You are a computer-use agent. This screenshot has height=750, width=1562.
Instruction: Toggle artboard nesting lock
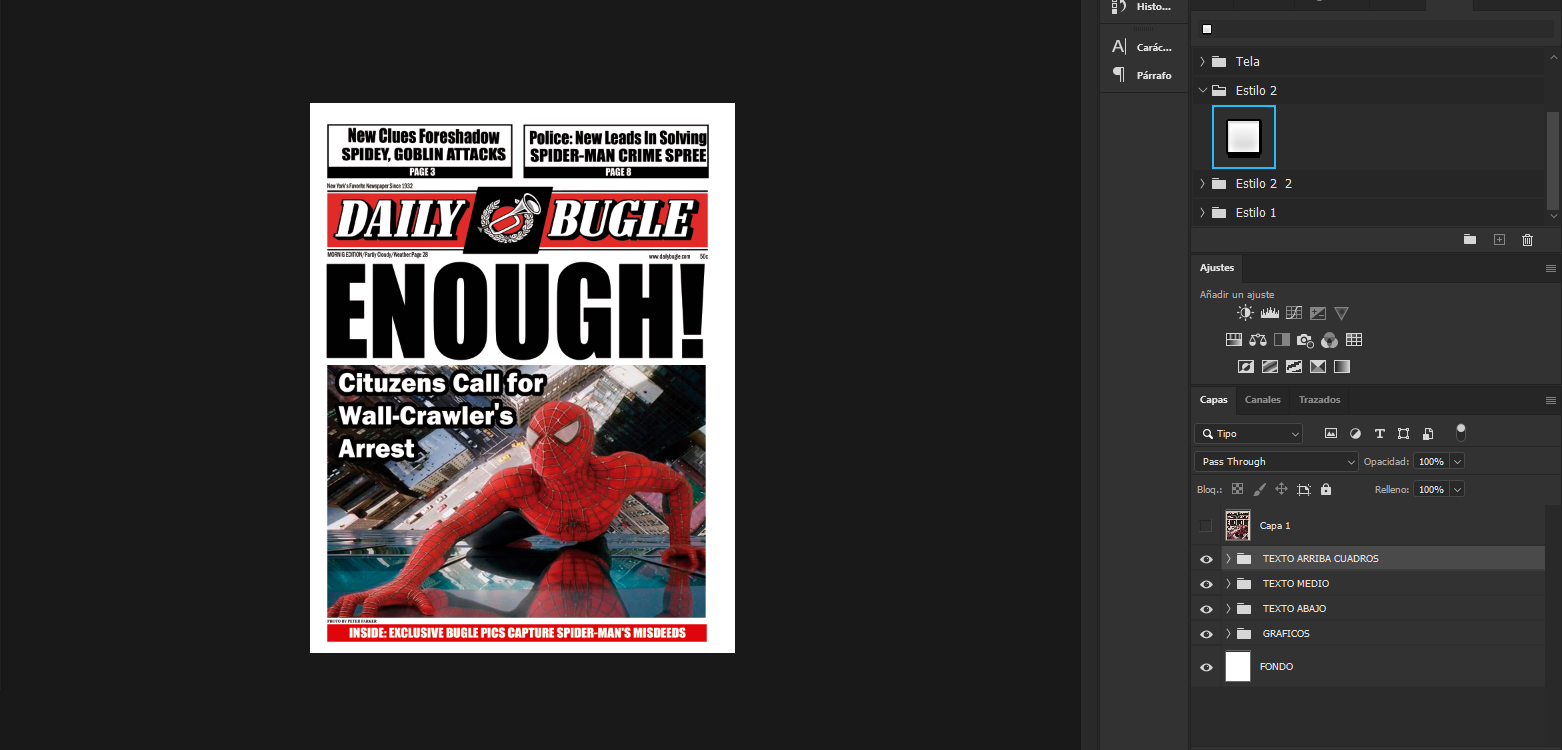point(1304,490)
